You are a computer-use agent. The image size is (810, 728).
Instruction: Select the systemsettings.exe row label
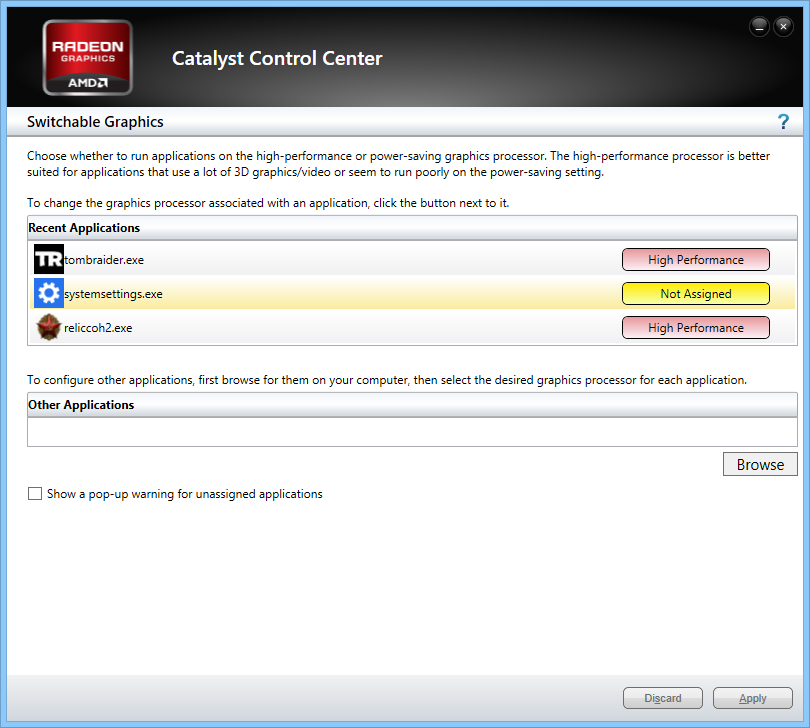113,294
